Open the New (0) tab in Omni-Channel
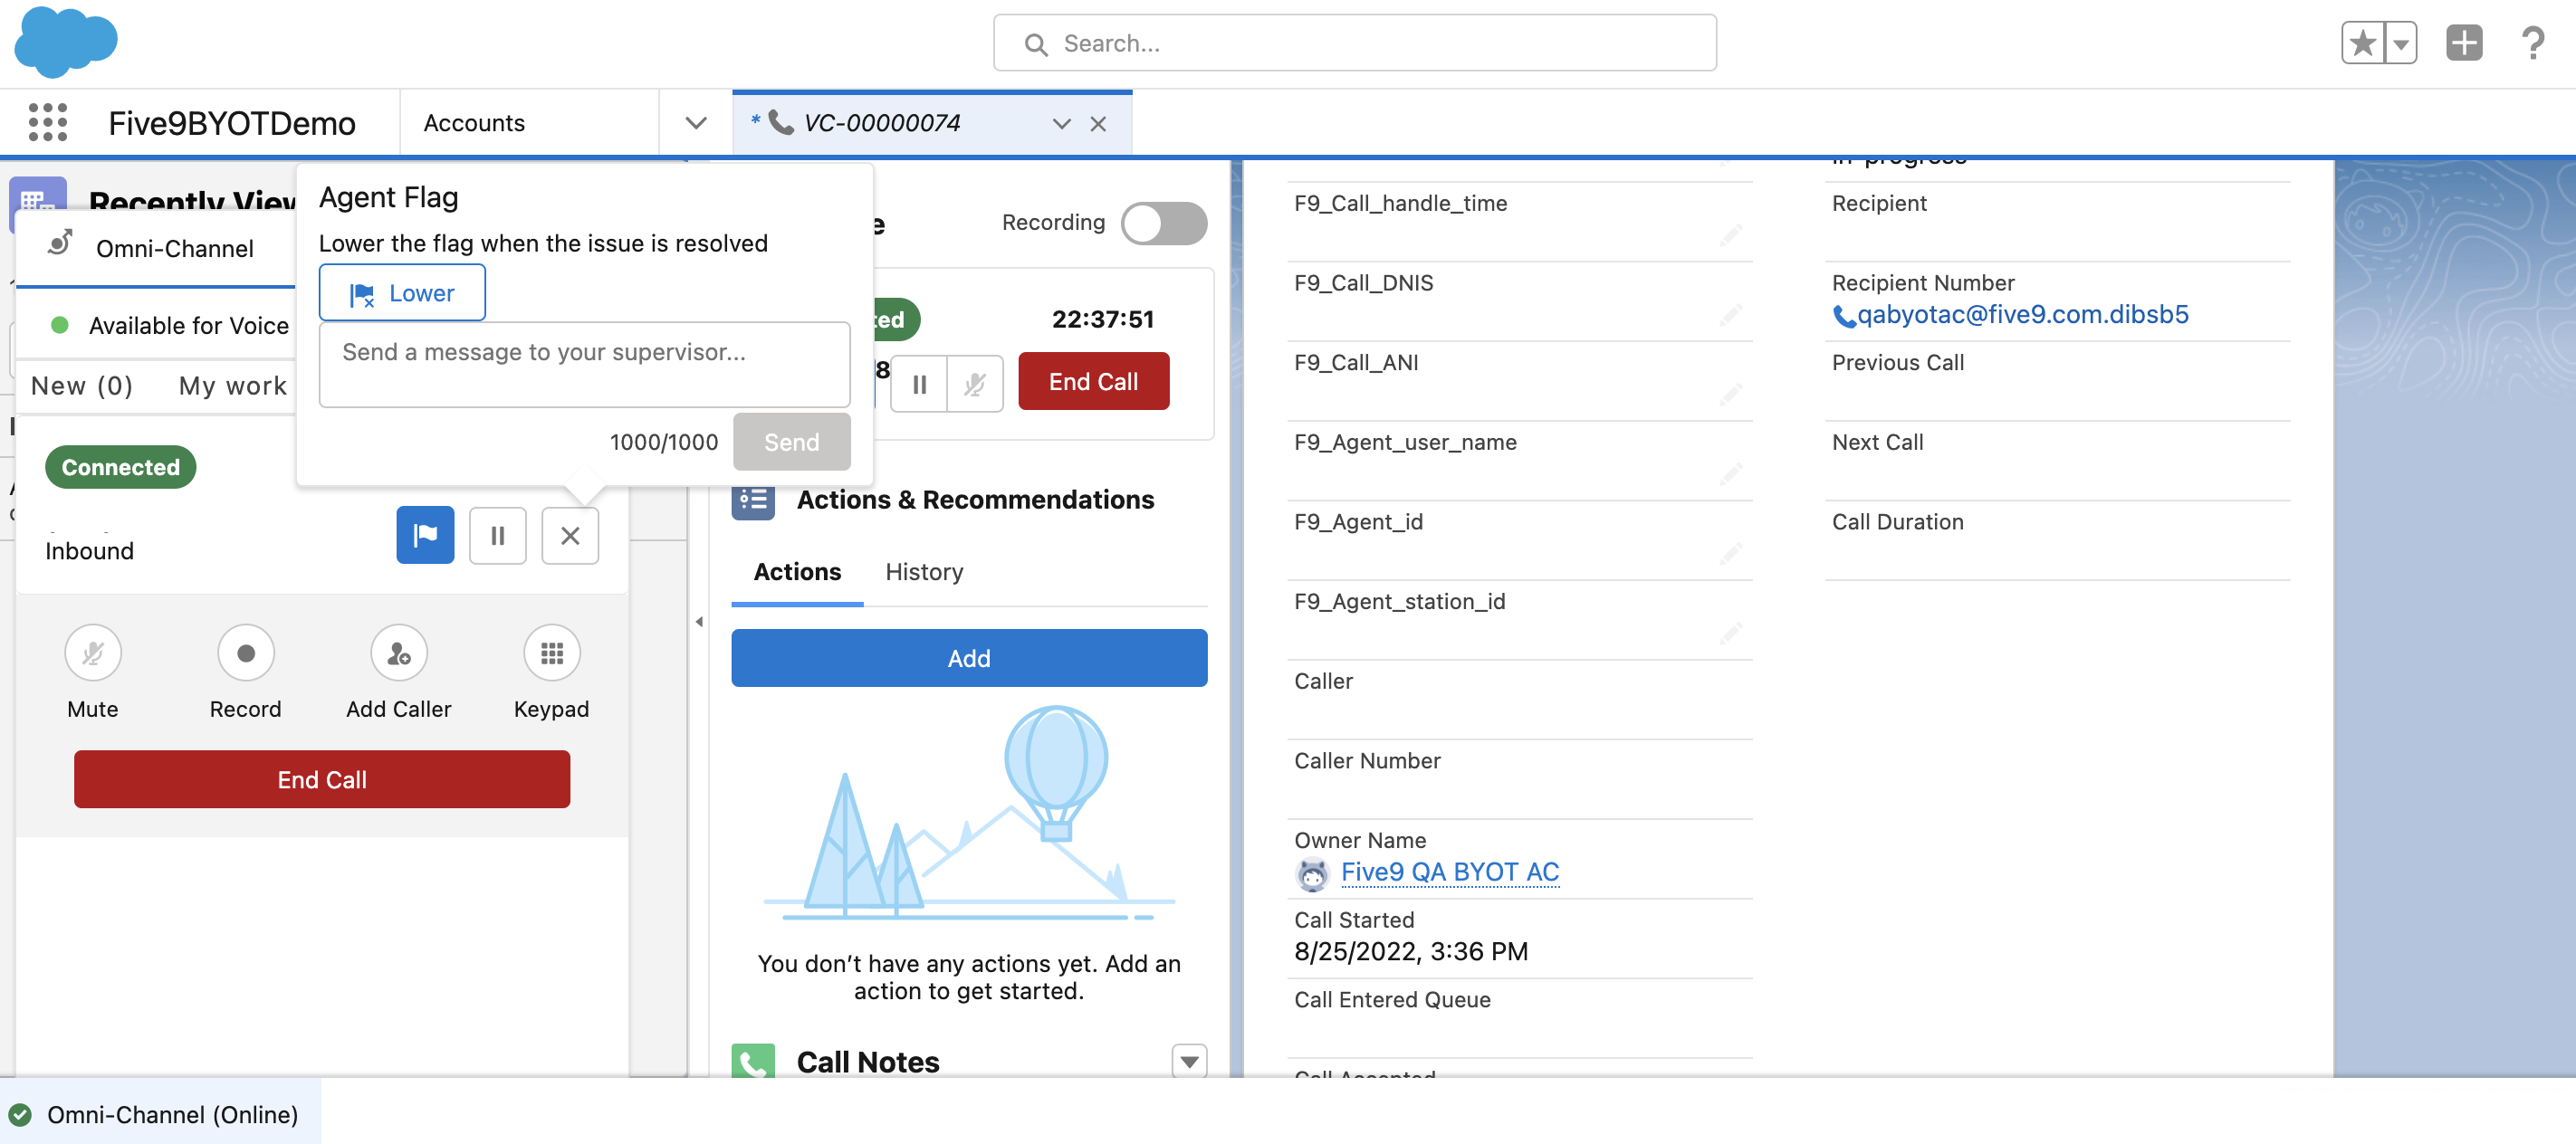2576x1144 pixels. [82, 386]
